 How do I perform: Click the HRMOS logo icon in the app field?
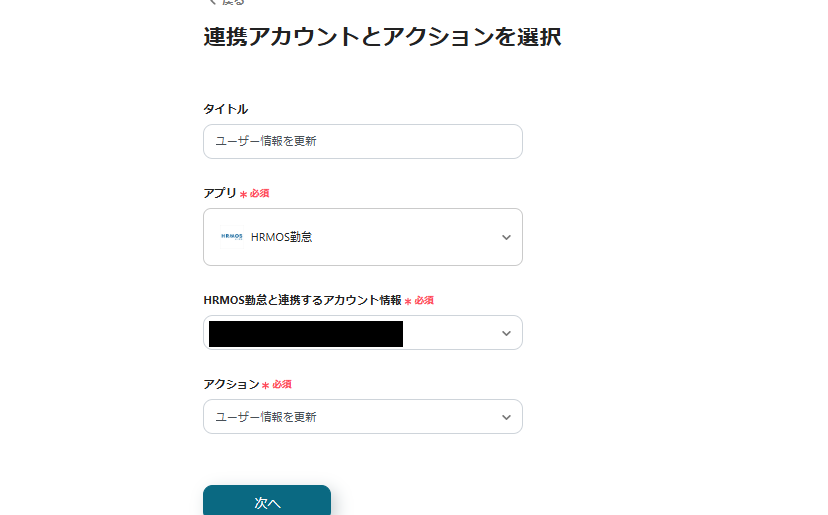pyautogui.click(x=231, y=237)
